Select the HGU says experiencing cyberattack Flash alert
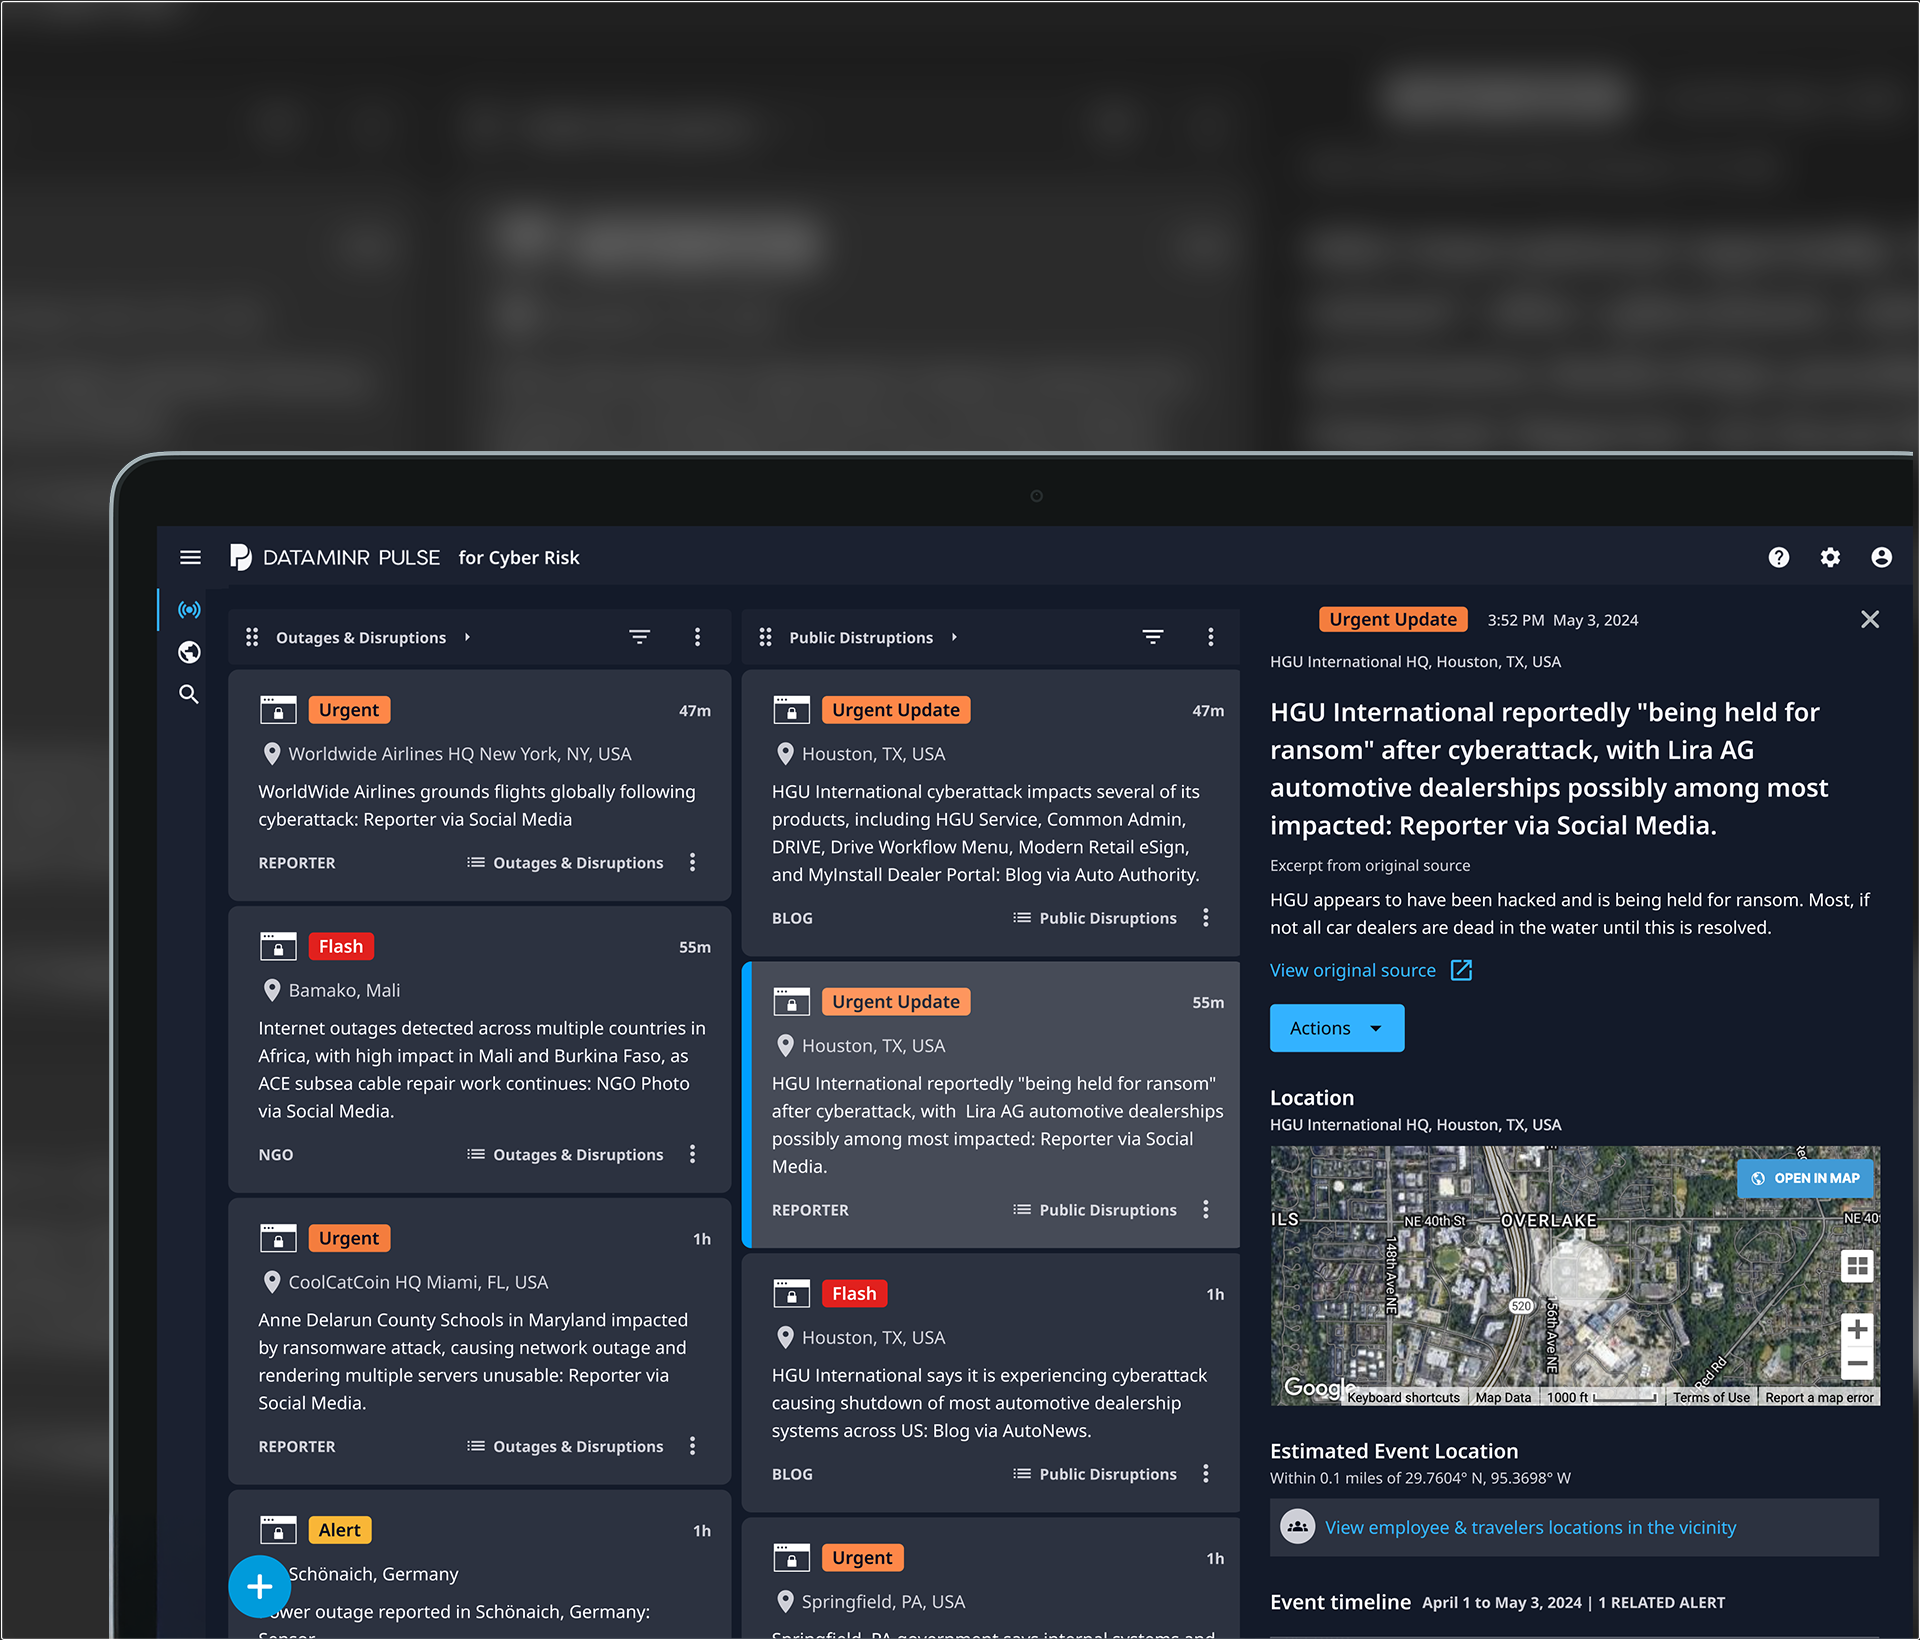1920x1640 pixels. pos(990,1403)
